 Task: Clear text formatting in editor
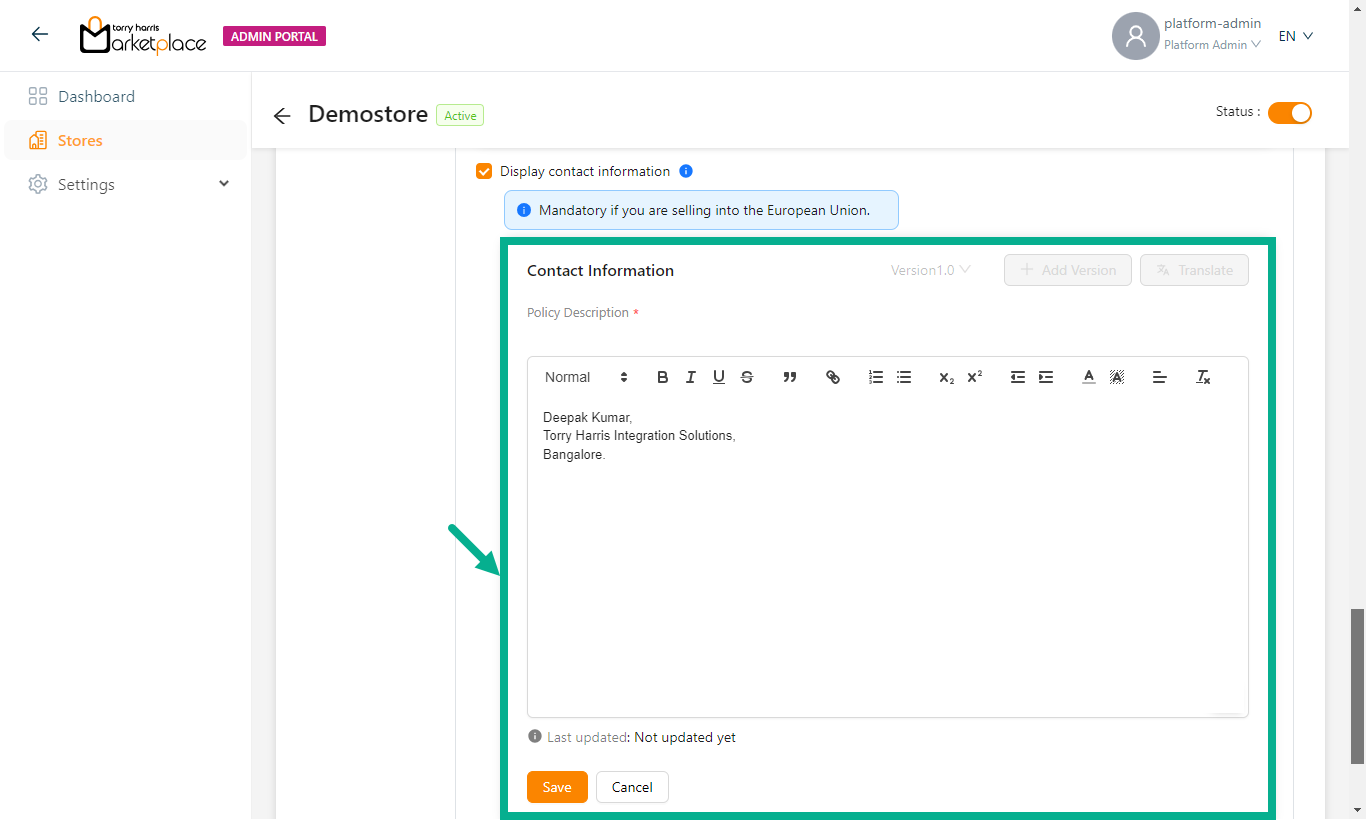point(1203,377)
